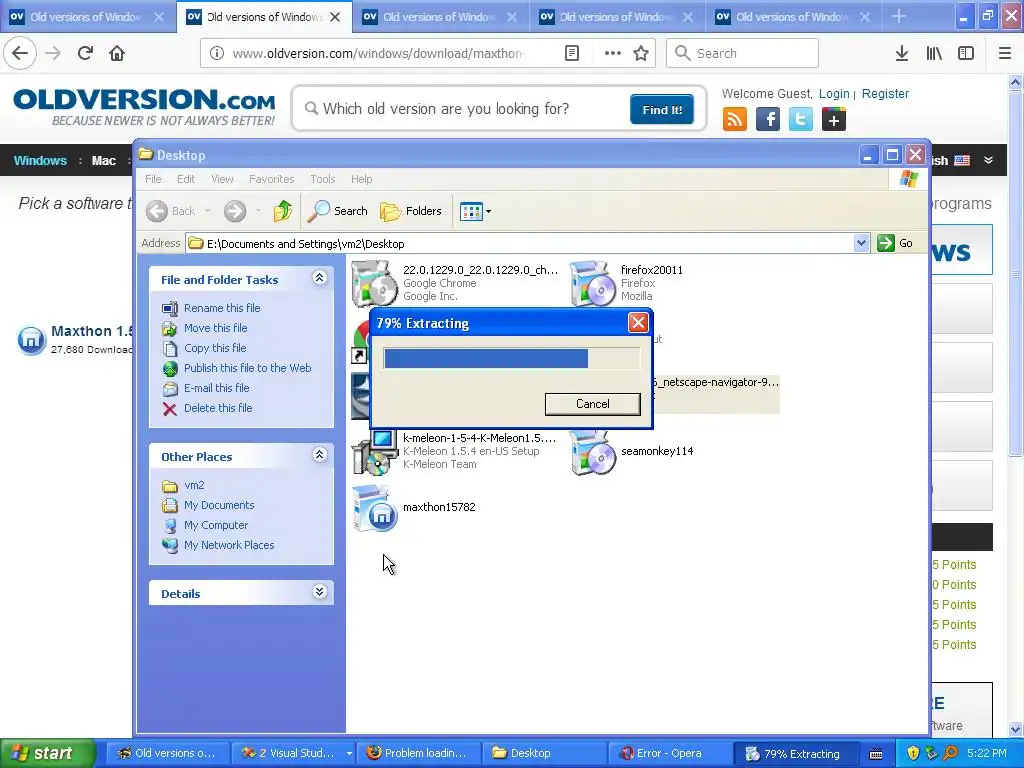Collapse the File and Folder Tasks panel
The width and height of the screenshot is (1024, 768).
tap(319, 278)
